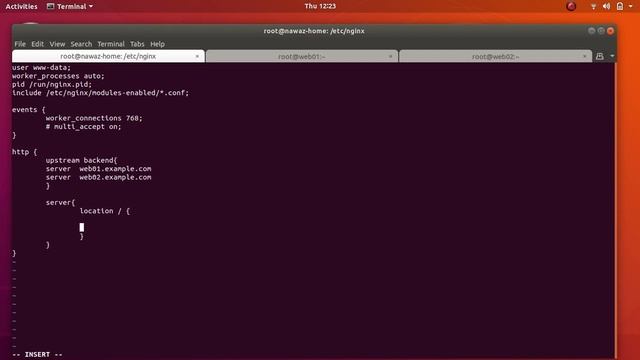640x360 pixels.
Task: Click the 'server web01.example.com' line
Action: click(98, 169)
